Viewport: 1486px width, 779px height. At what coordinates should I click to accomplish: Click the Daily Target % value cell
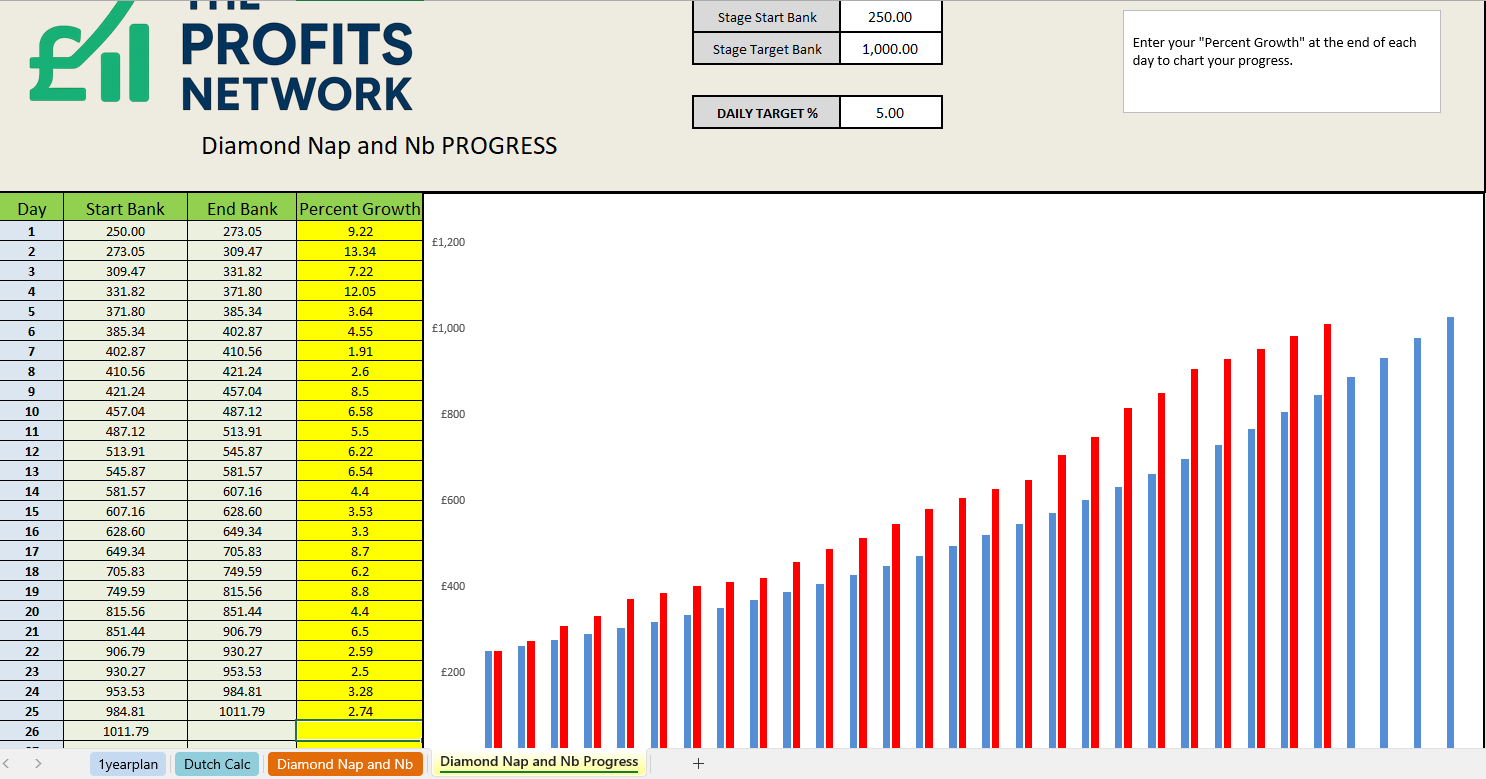click(890, 113)
